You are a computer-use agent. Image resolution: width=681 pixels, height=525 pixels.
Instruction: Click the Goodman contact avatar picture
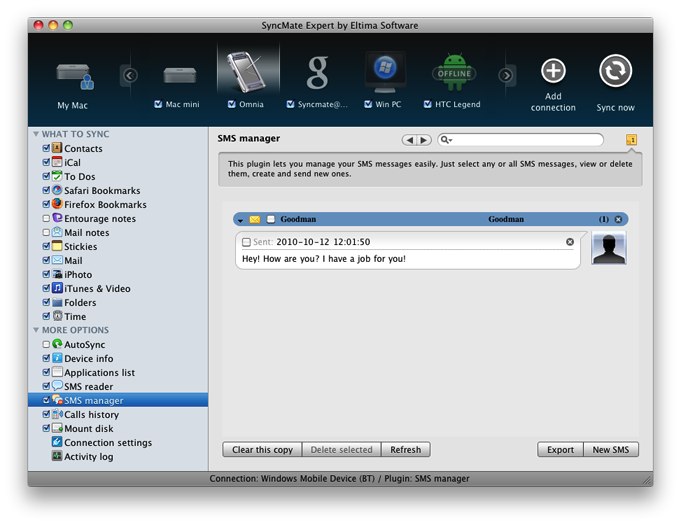pyautogui.click(x=608, y=248)
